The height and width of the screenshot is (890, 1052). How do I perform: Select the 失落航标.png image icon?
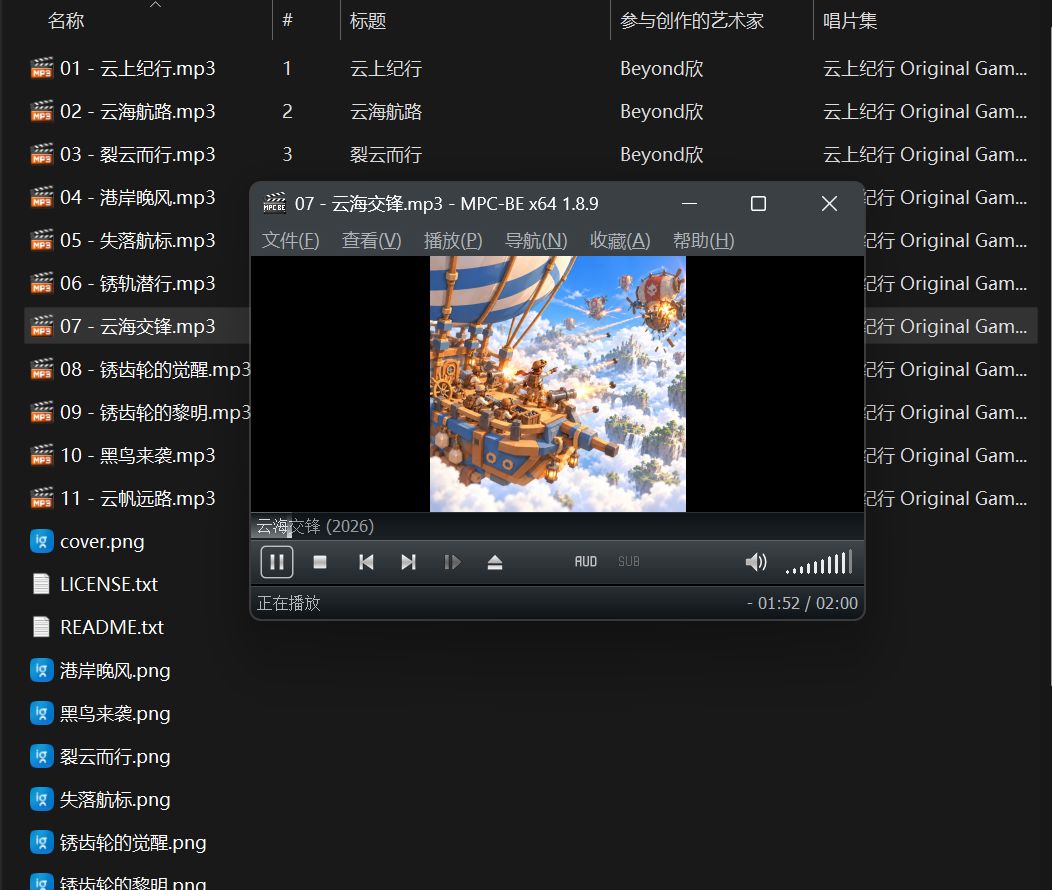pyautogui.click(x=42, y=799)
